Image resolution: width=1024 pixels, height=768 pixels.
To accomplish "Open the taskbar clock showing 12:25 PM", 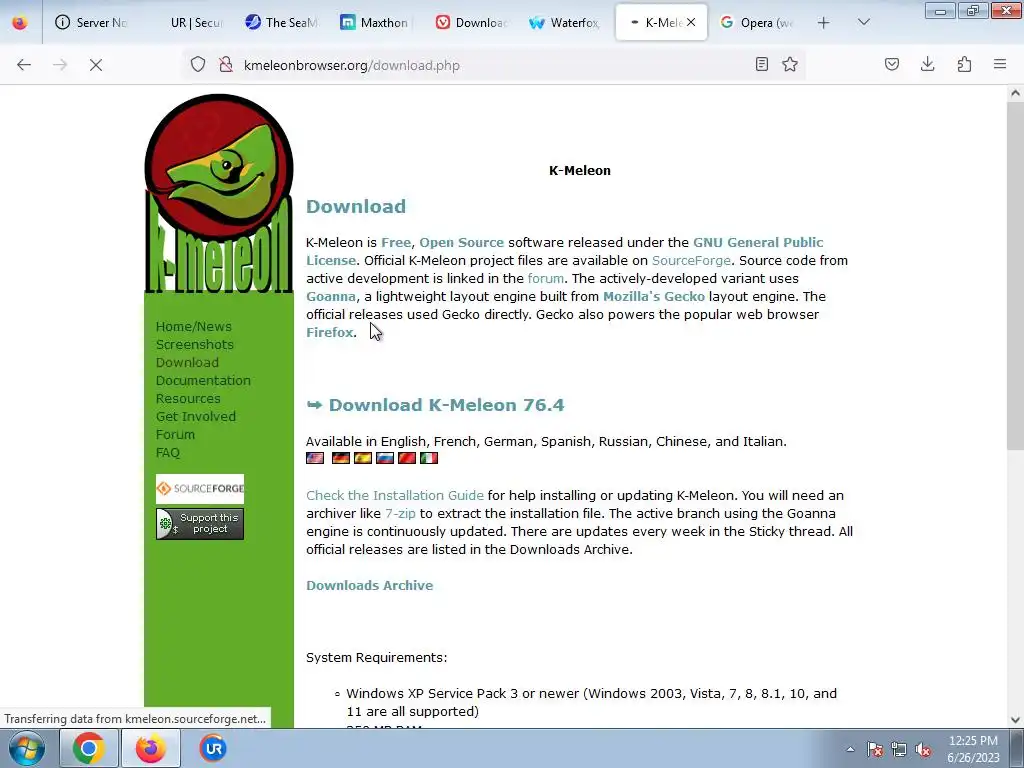I will pos(973,749).
